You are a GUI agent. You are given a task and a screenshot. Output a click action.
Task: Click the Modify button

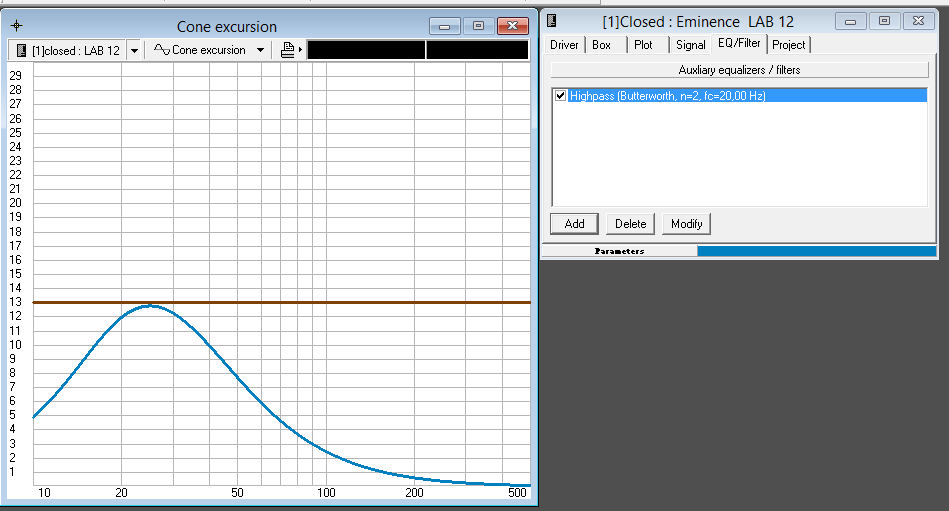[x=686, y=224]
